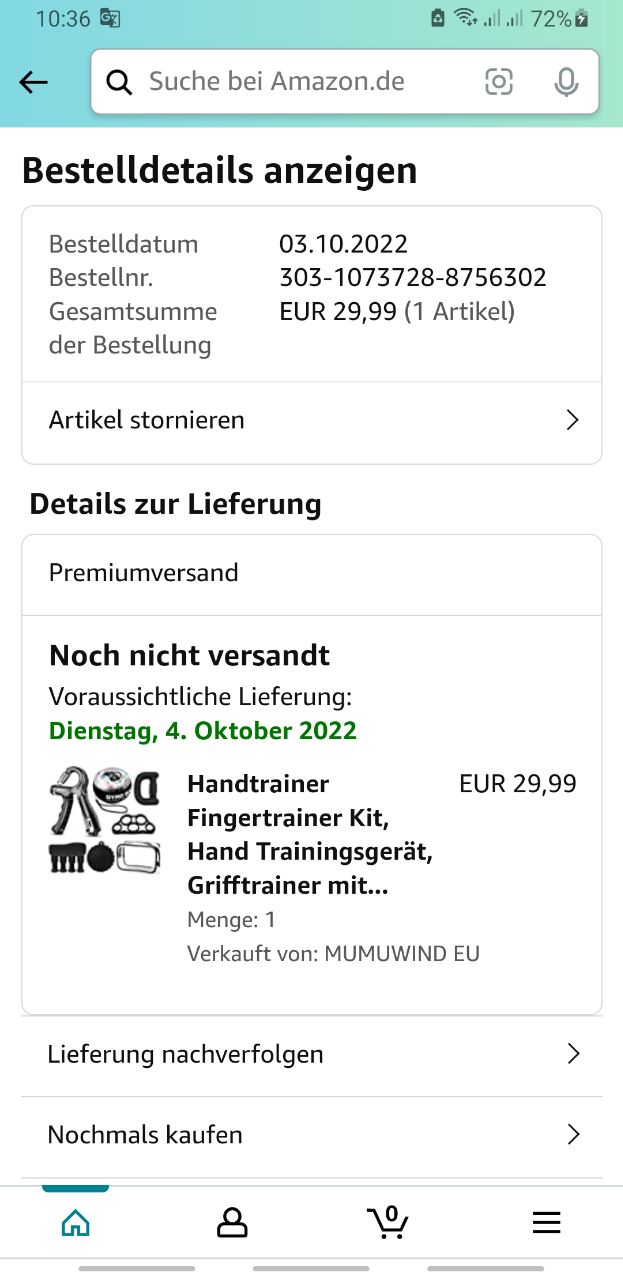
Task: Select Lieferung nachverfolgen option
Action: click(312, 1056)
